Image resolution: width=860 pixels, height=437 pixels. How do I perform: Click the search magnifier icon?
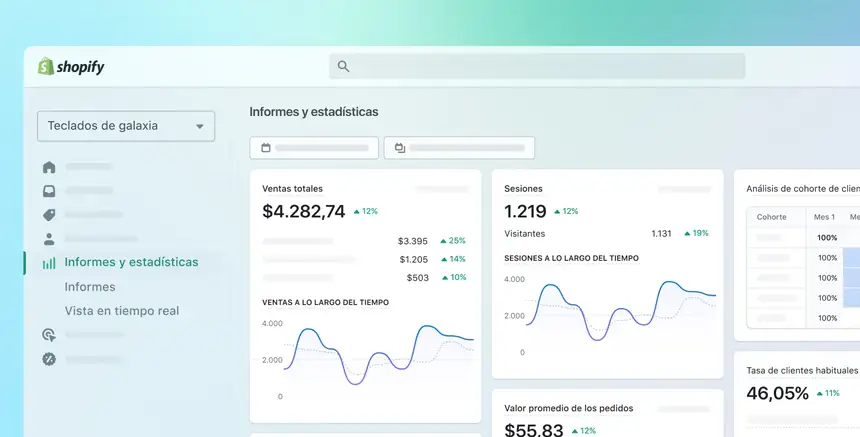pyautogui.click(x=343, y=67)
